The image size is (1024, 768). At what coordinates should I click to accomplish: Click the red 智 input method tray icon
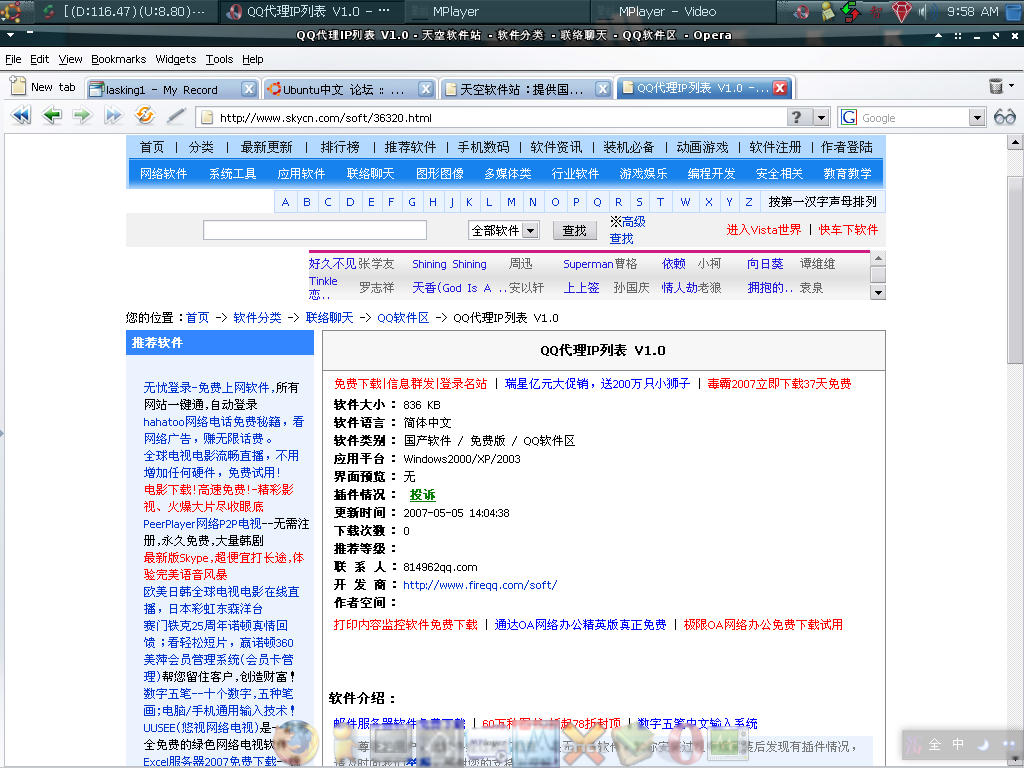pyautogui.click(x=876, y=12)
